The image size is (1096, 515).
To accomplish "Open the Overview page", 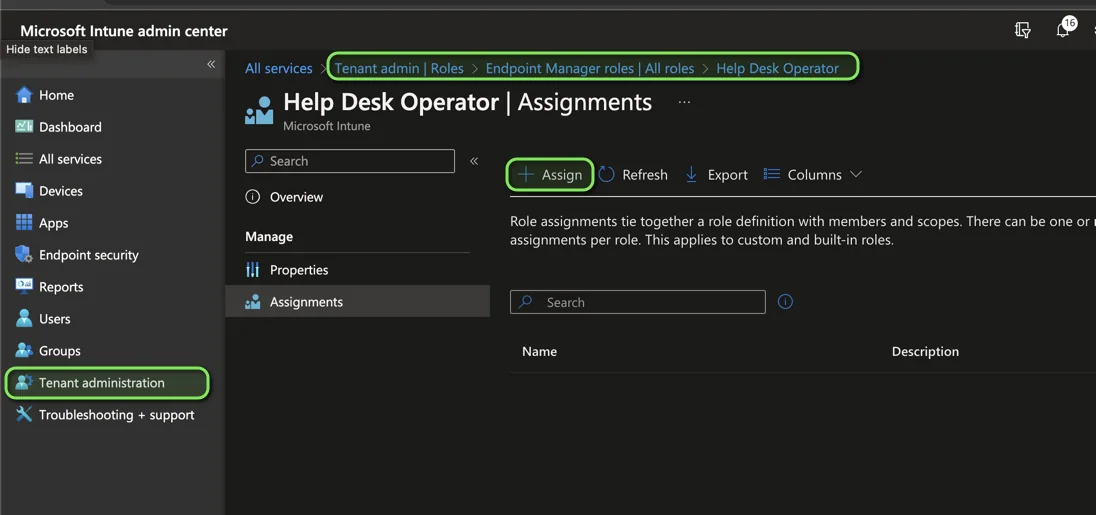I will tap(296, 197).
